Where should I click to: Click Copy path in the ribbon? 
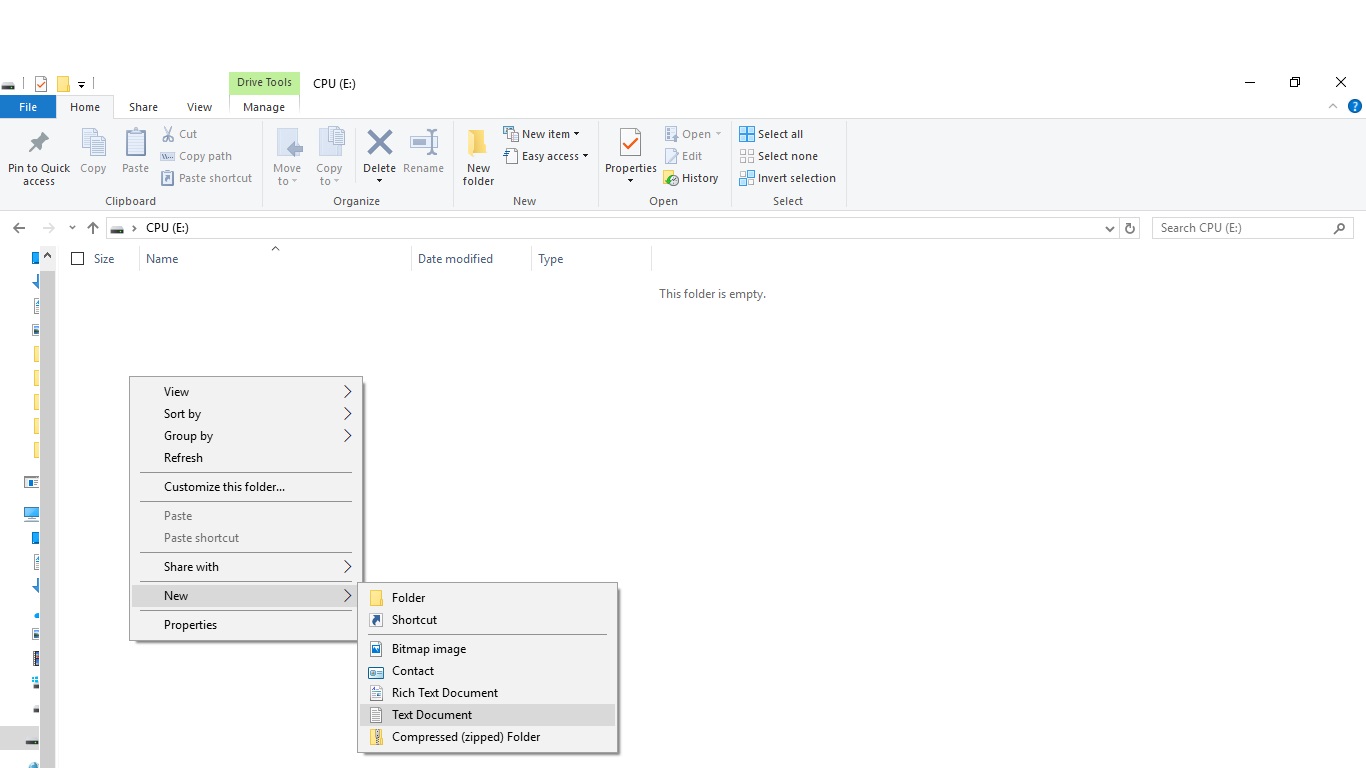[x=196, y=156]
